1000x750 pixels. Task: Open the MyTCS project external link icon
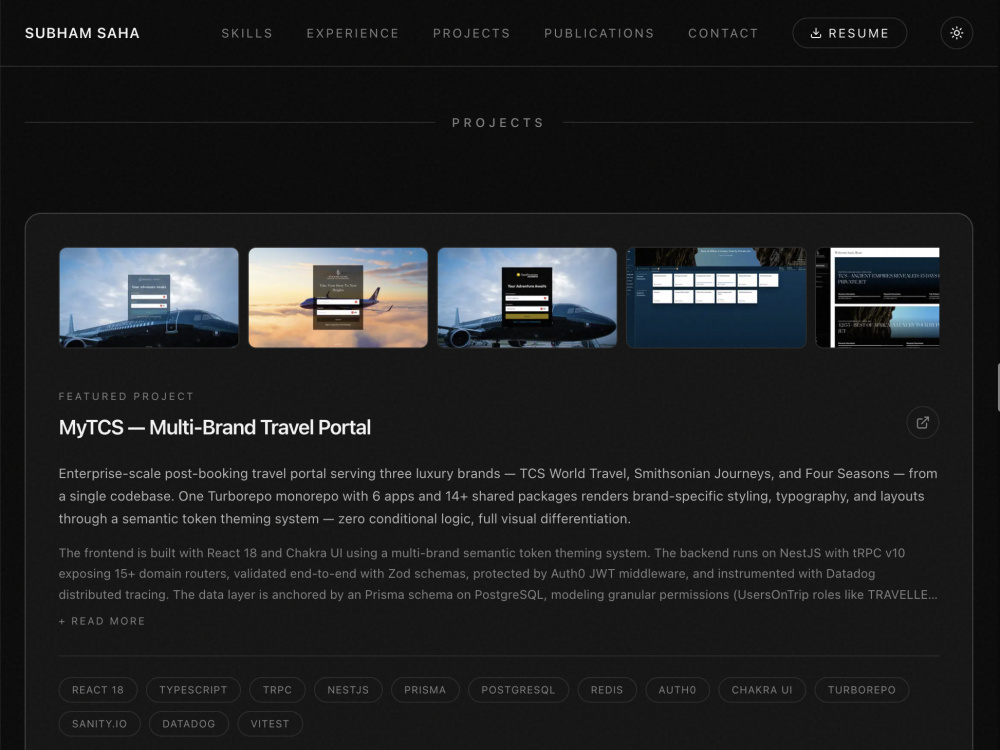click(x=922, y=423)
